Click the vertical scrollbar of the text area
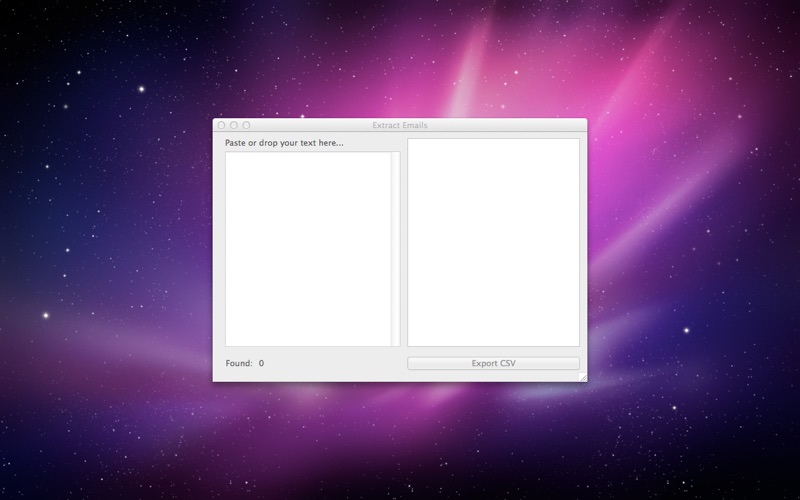This screenshot has width=800, height=500. pyautogui.click(x=395, y=249)
